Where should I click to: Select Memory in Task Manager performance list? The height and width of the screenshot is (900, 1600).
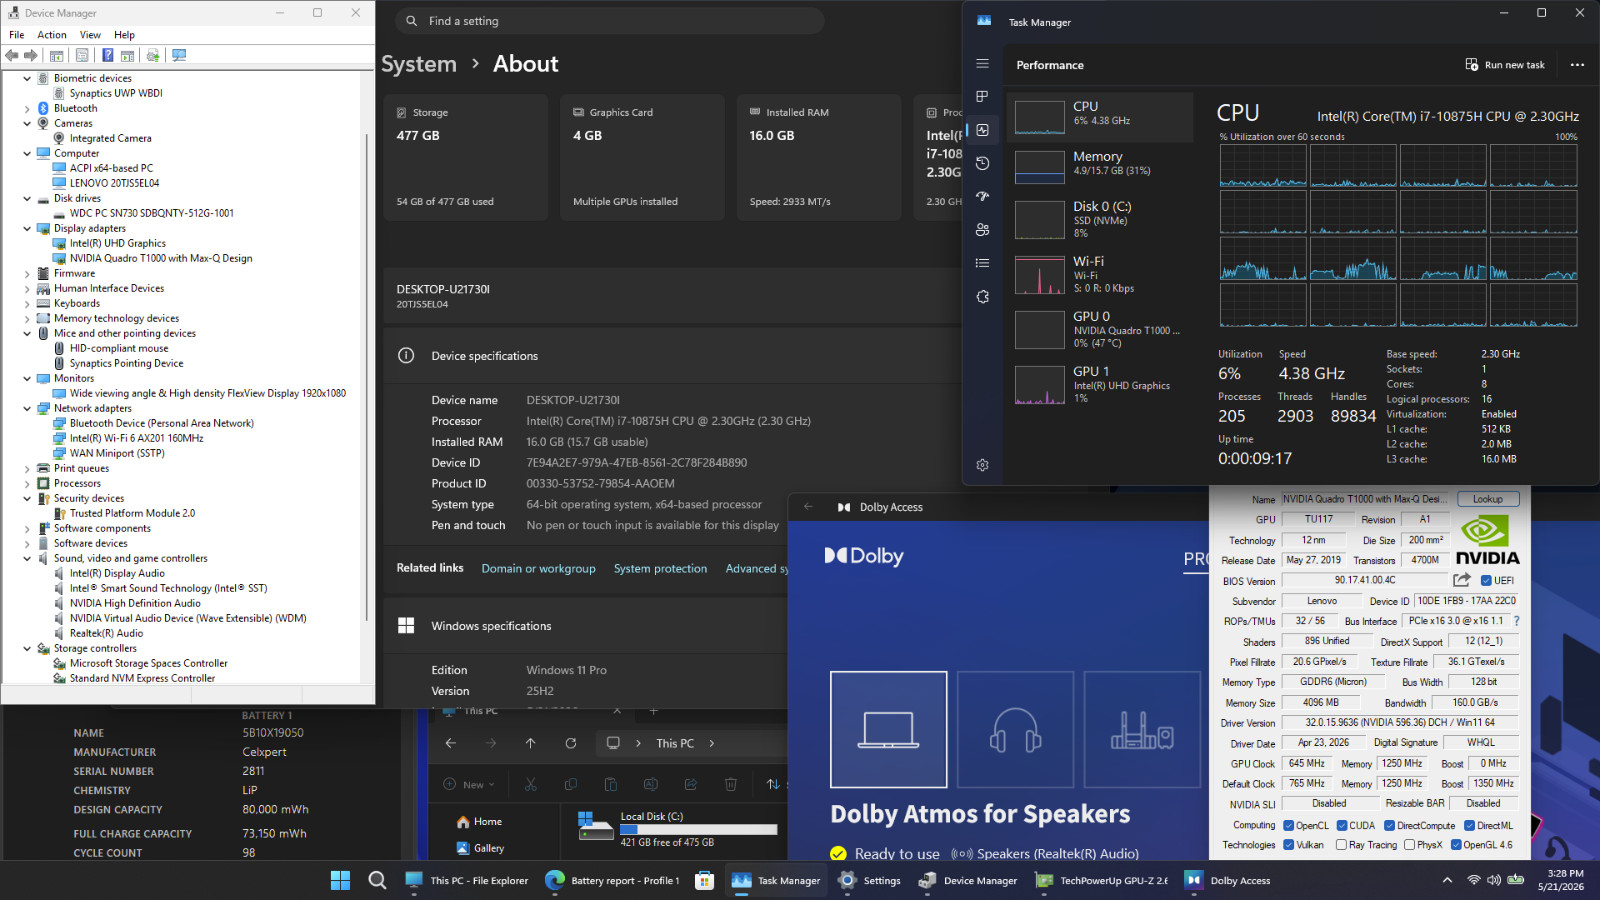[x=1100, y=167]
